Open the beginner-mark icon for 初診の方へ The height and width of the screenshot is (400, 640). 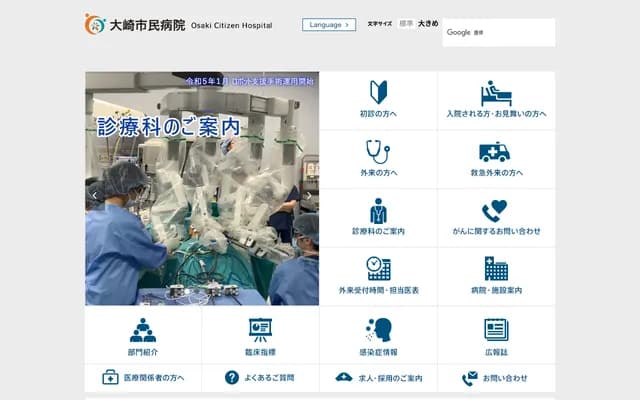click(378, 92)
